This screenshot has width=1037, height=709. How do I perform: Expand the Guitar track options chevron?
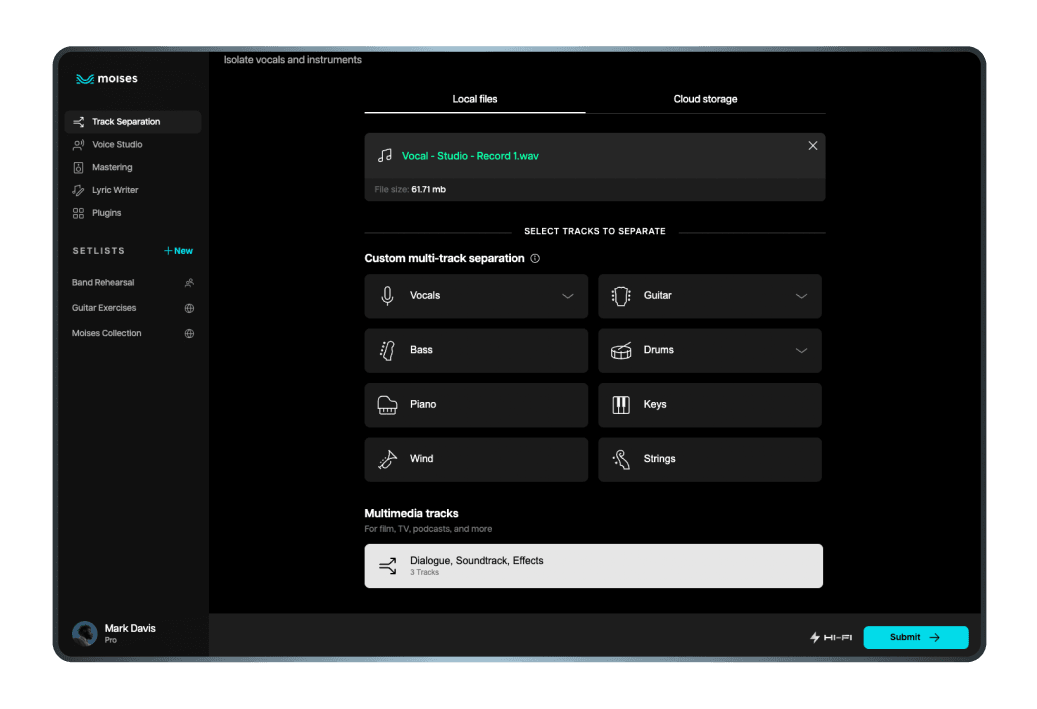coord(800,296)
